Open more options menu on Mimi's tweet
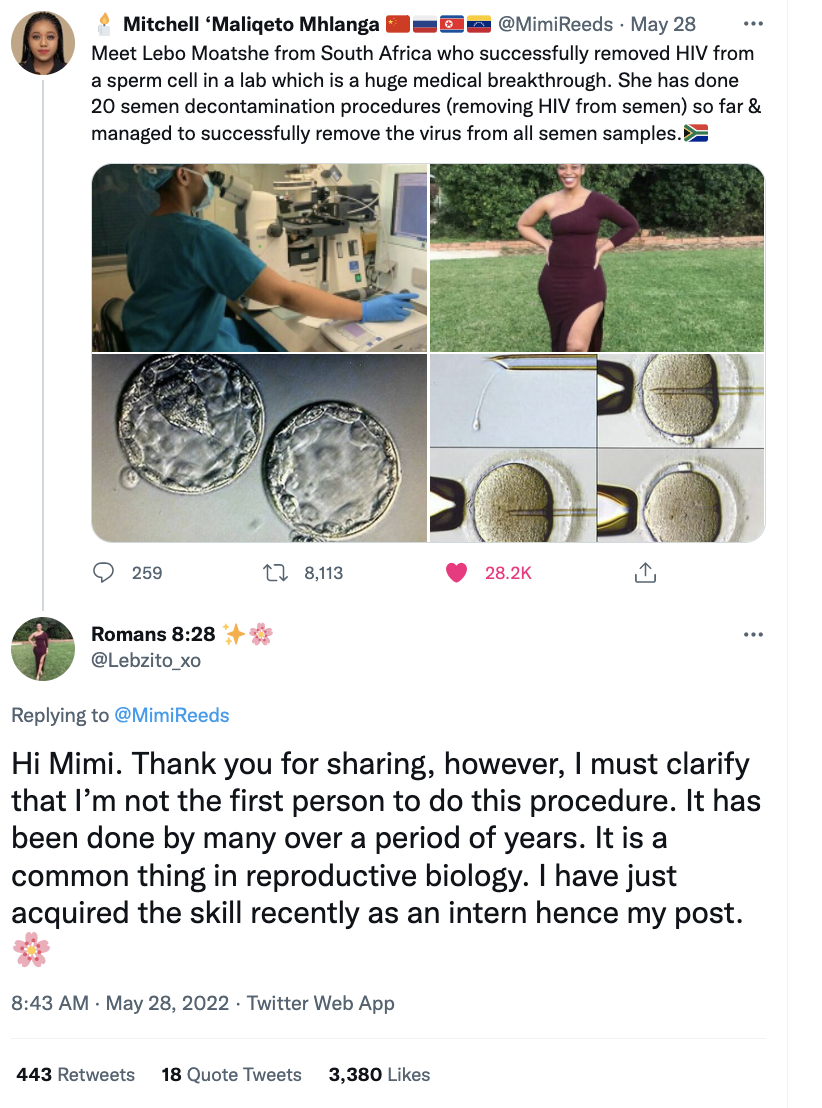822x1108 pixels. [x=753, y=24]
